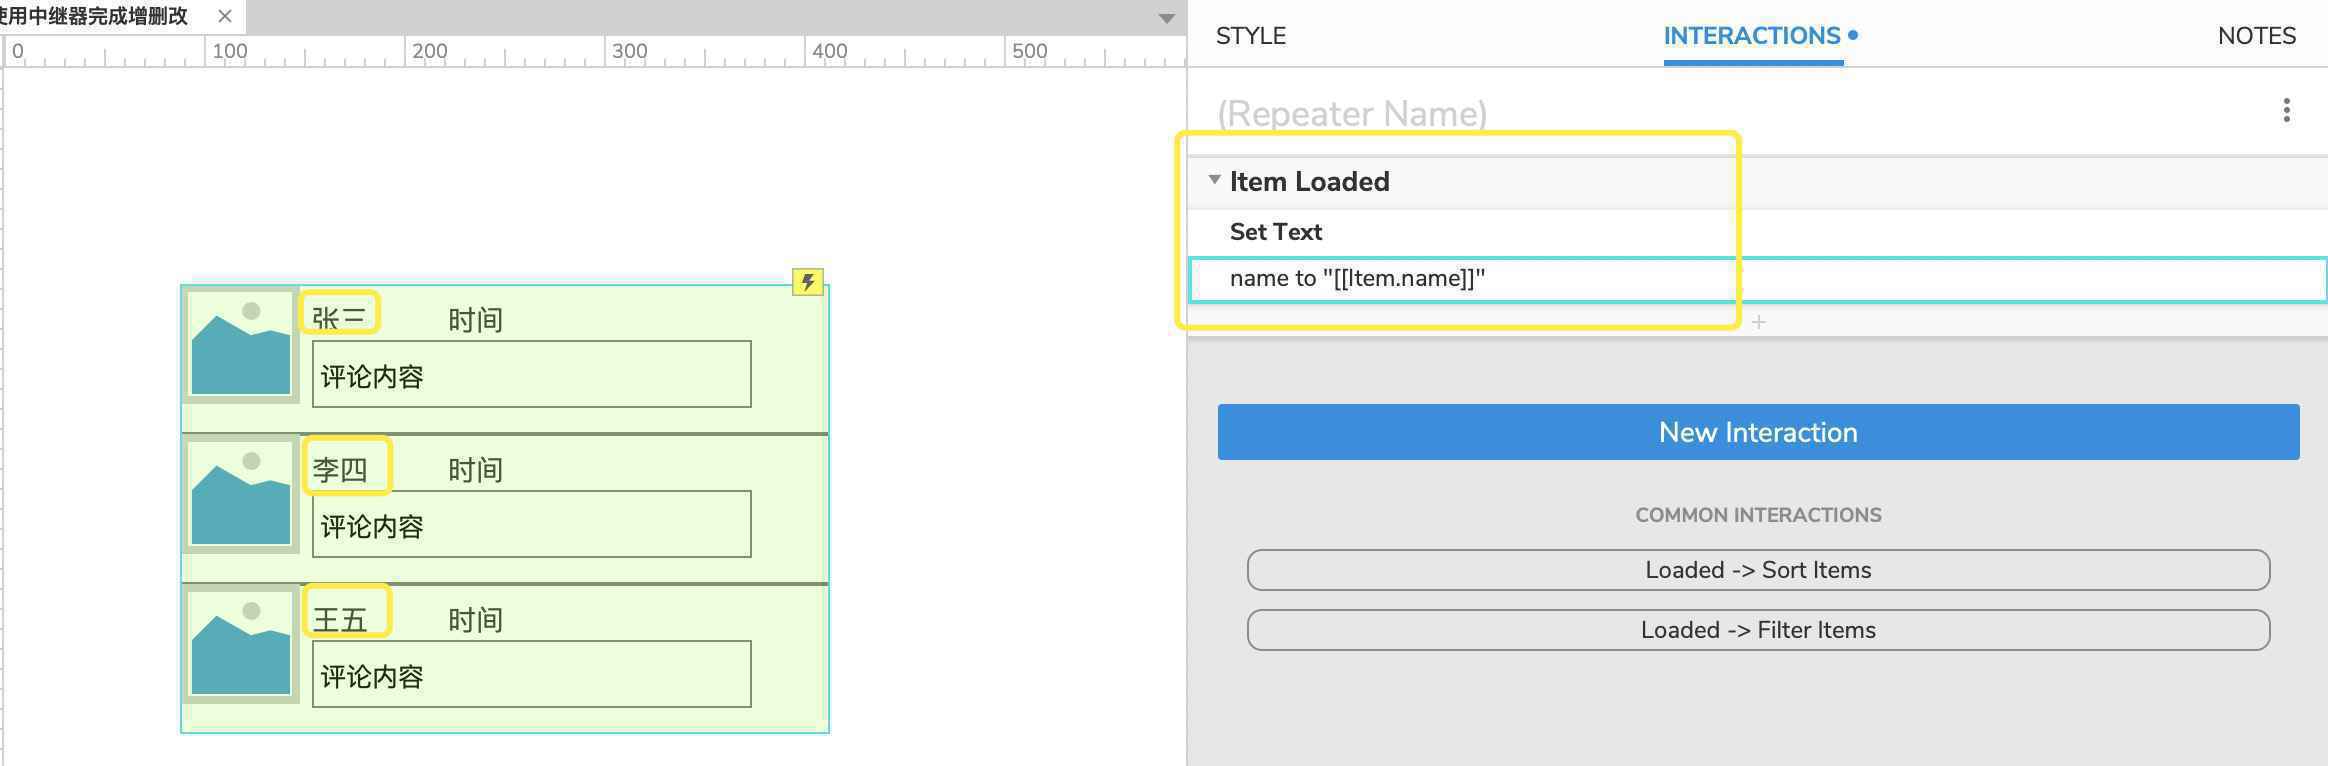
Task: Select the 时间 label in 李四 row
Action: click(x=475, y=470)
